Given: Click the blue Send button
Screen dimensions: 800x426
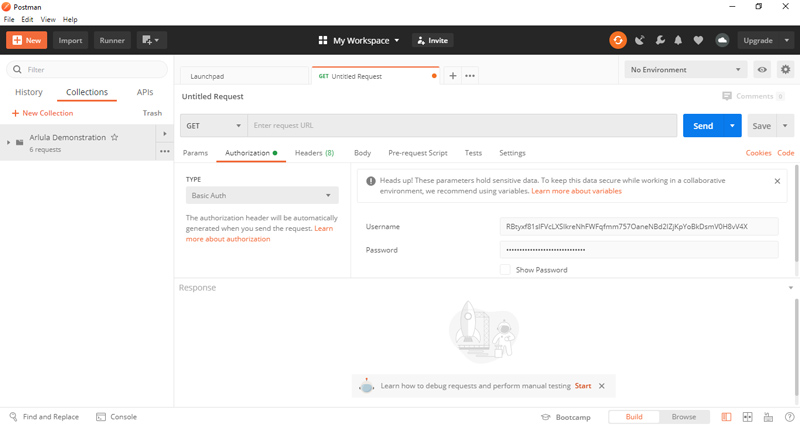Looking at the screenshot, I should 703,126.
